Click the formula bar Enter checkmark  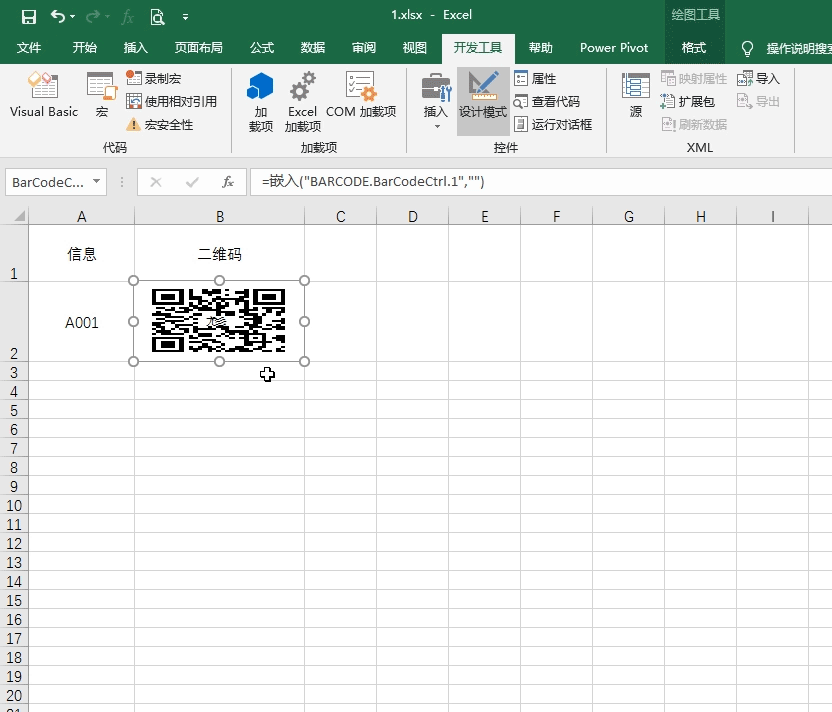tap(192, 182)
